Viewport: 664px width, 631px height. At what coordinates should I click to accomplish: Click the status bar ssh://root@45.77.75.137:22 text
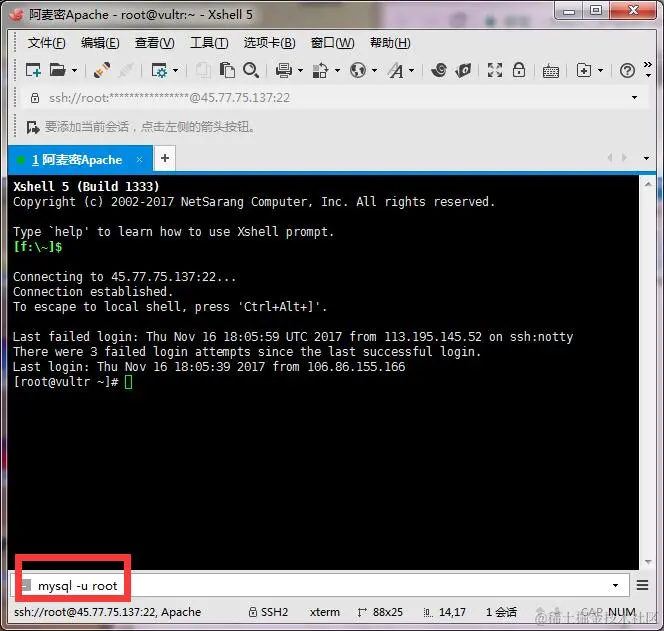85,612
